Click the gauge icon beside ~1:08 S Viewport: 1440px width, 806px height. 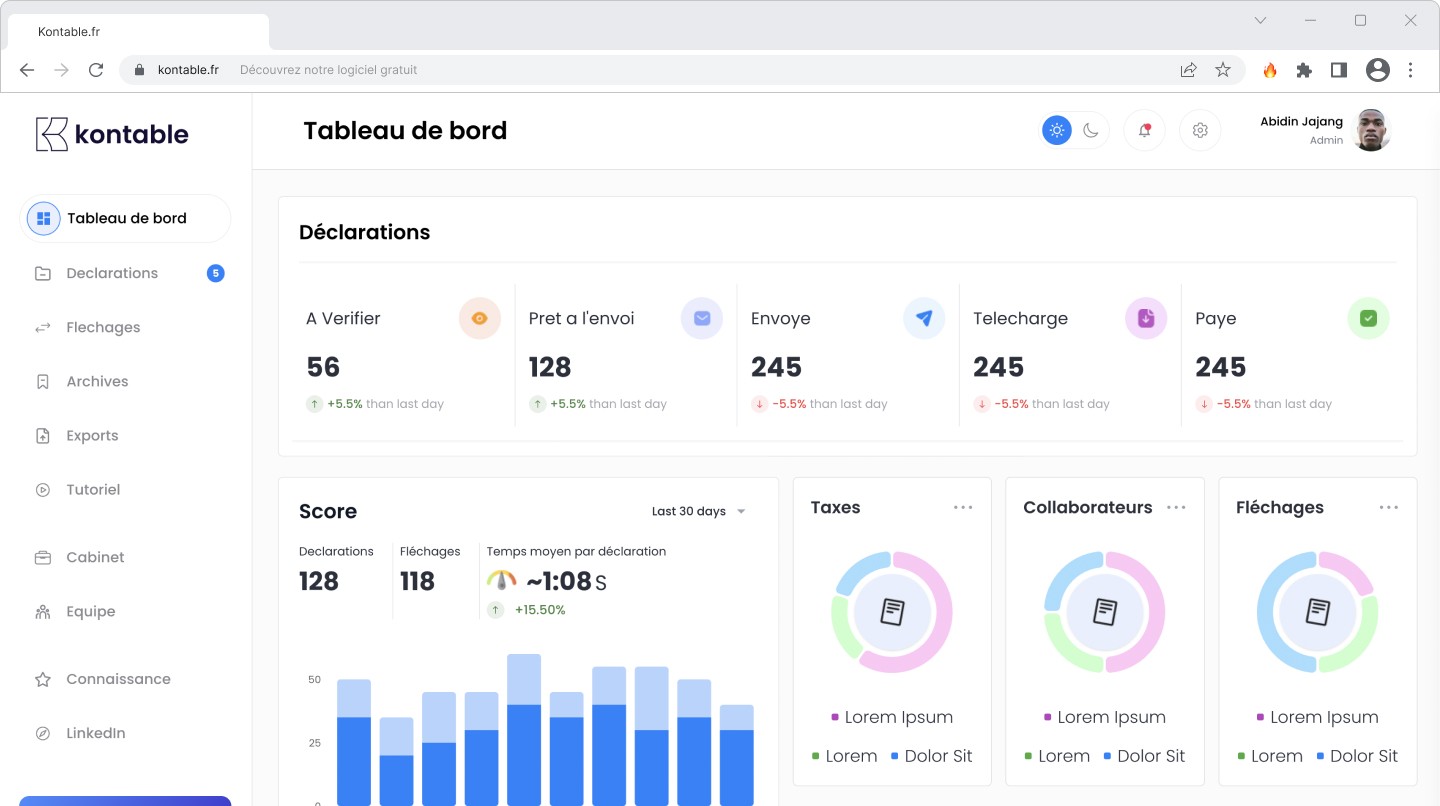501,580
